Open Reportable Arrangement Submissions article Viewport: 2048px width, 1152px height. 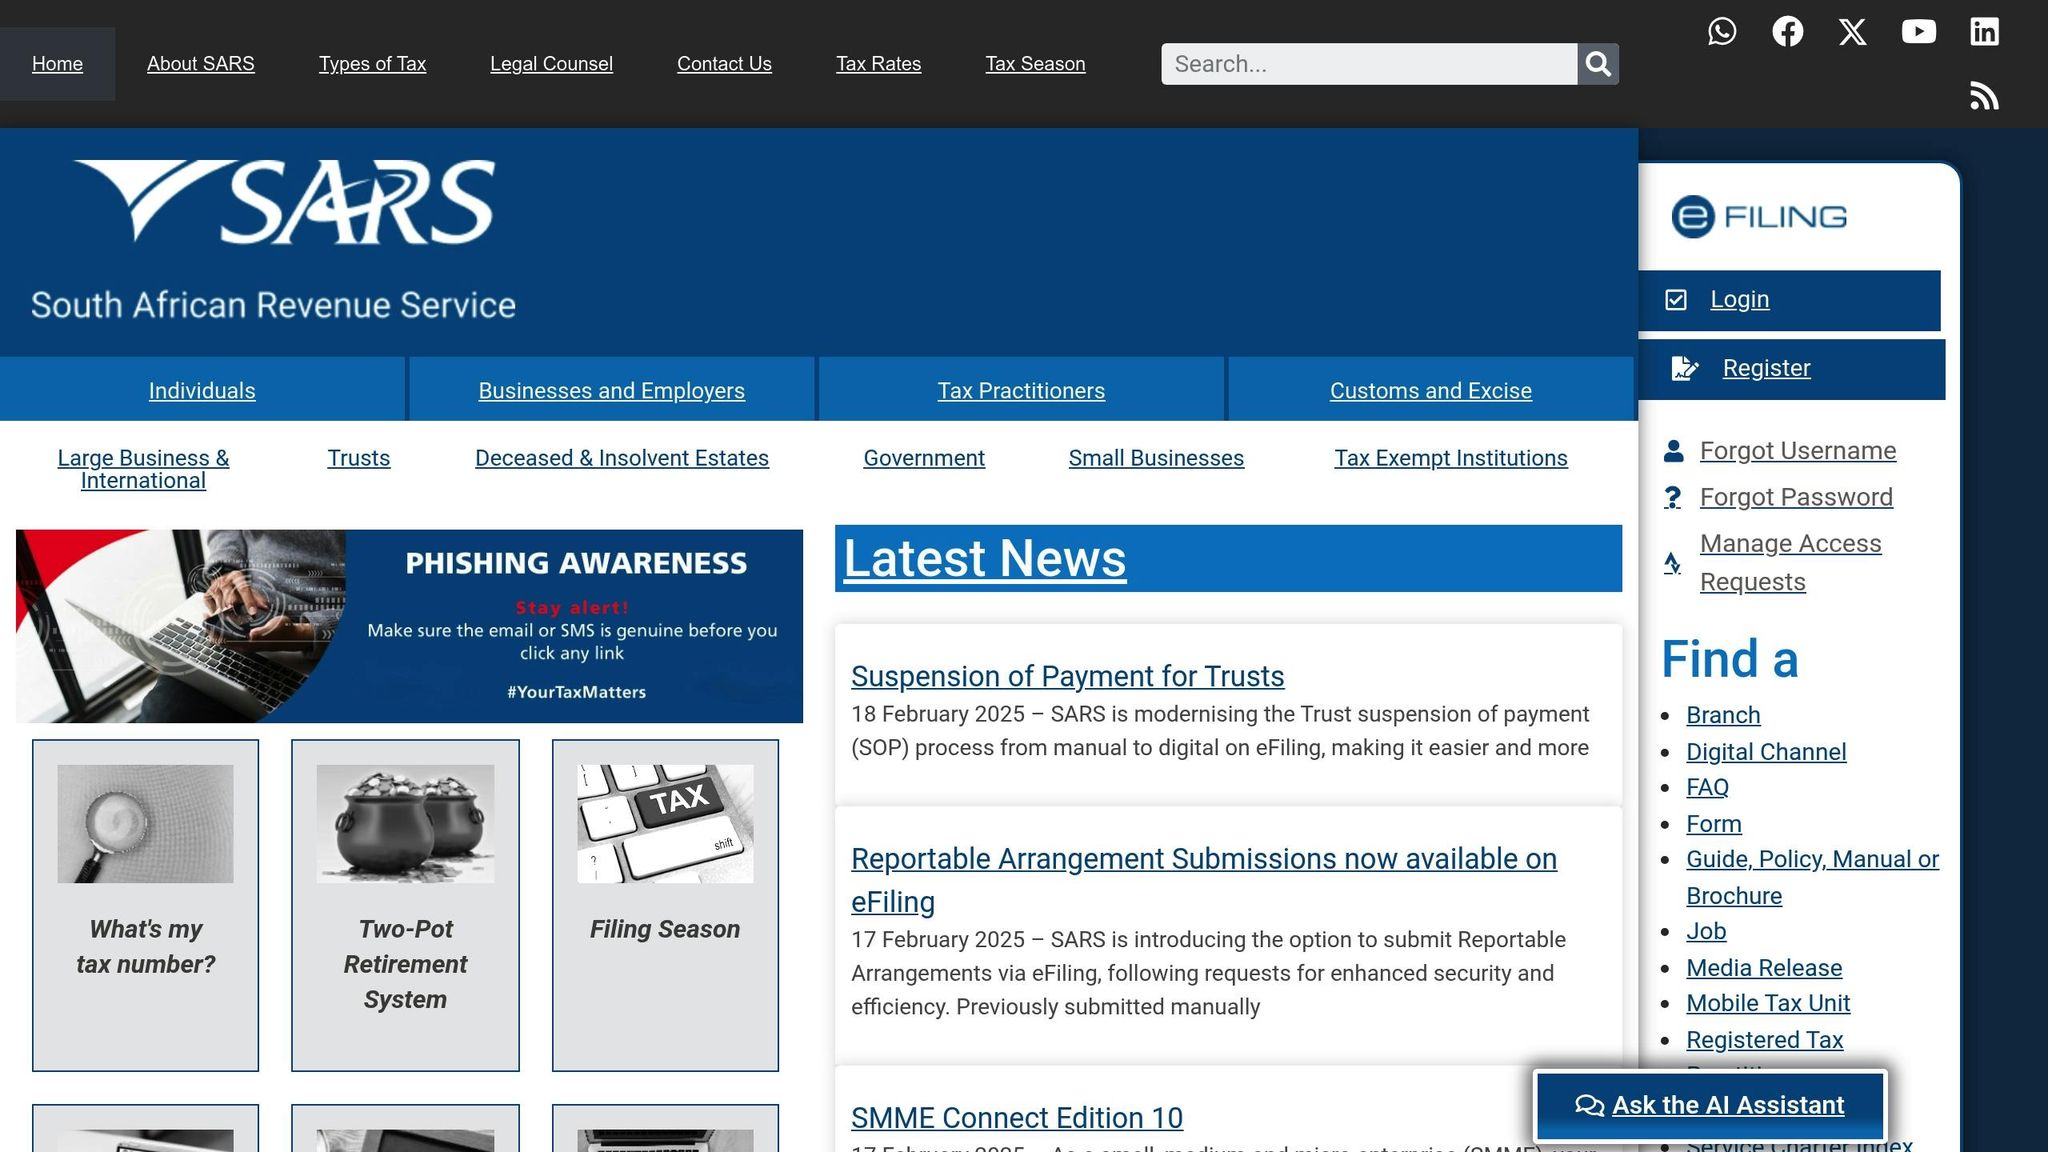pos(1204,880)
